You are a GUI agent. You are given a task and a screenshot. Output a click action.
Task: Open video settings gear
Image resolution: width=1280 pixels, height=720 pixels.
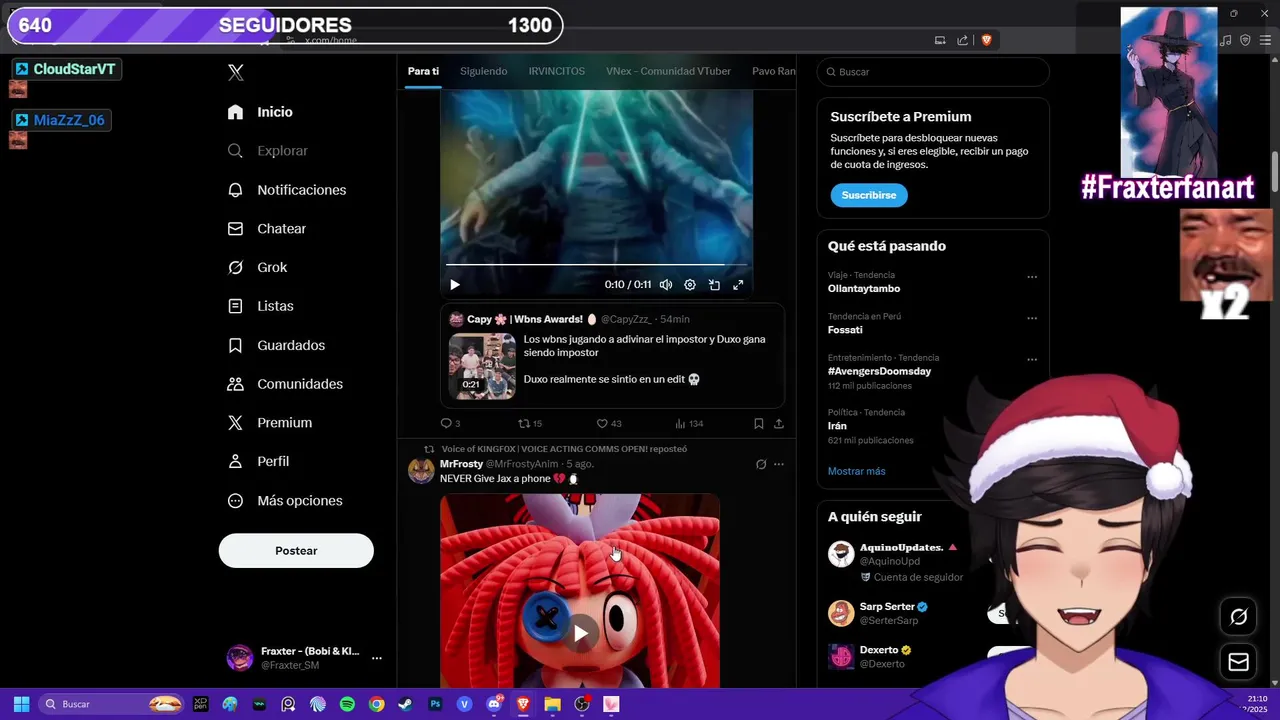[x=690, y=285]
